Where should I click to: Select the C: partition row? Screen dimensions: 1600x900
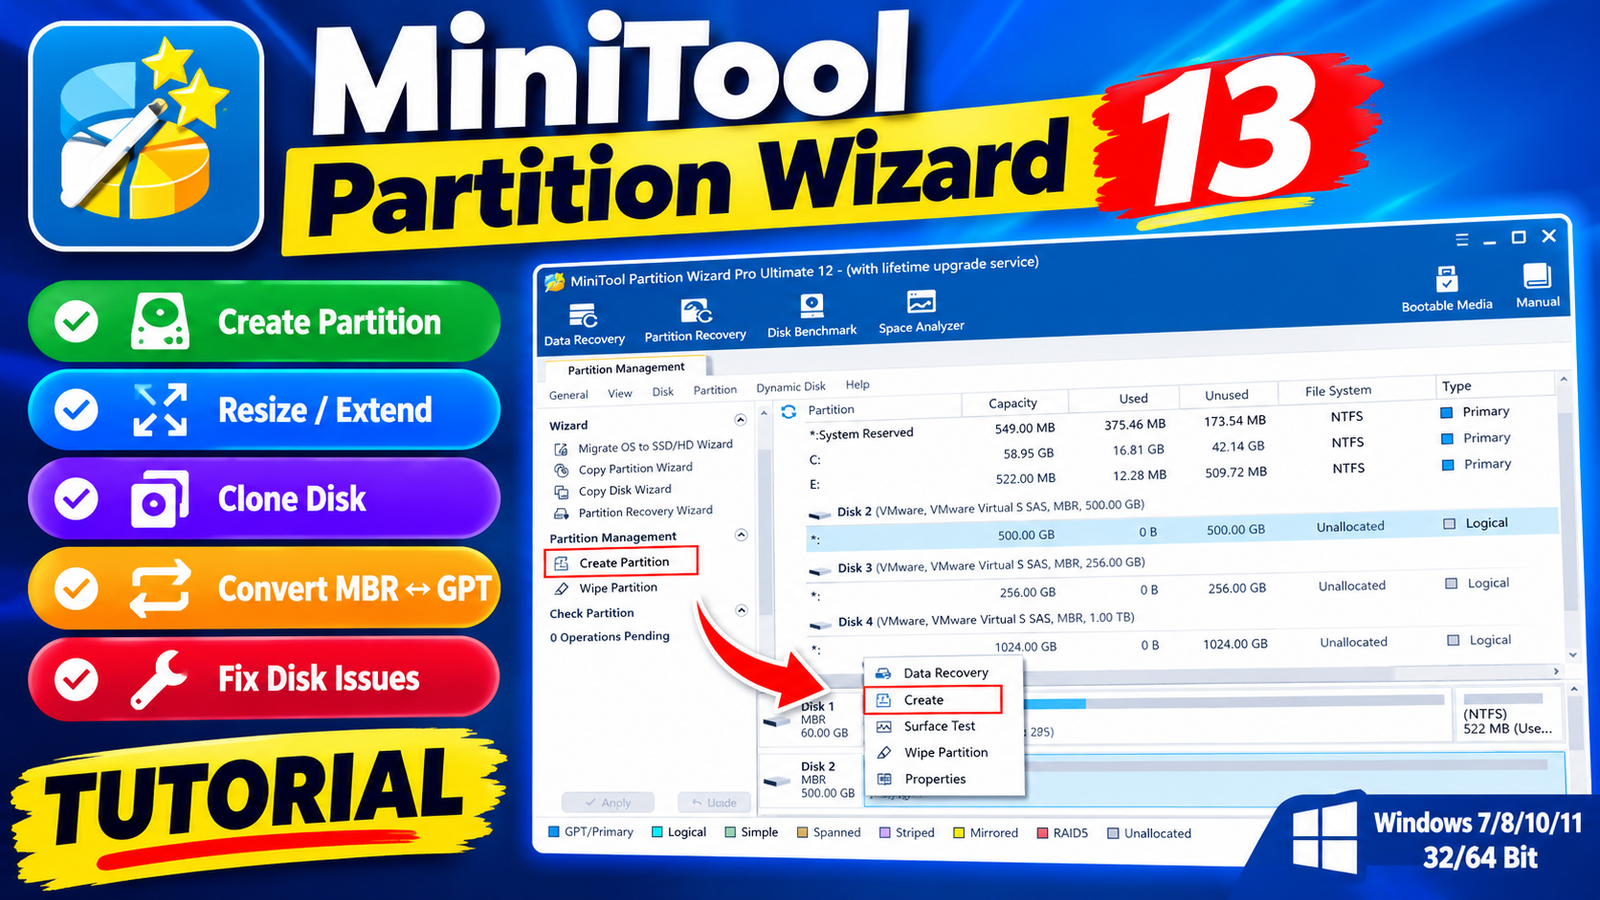click(1180, 450)
